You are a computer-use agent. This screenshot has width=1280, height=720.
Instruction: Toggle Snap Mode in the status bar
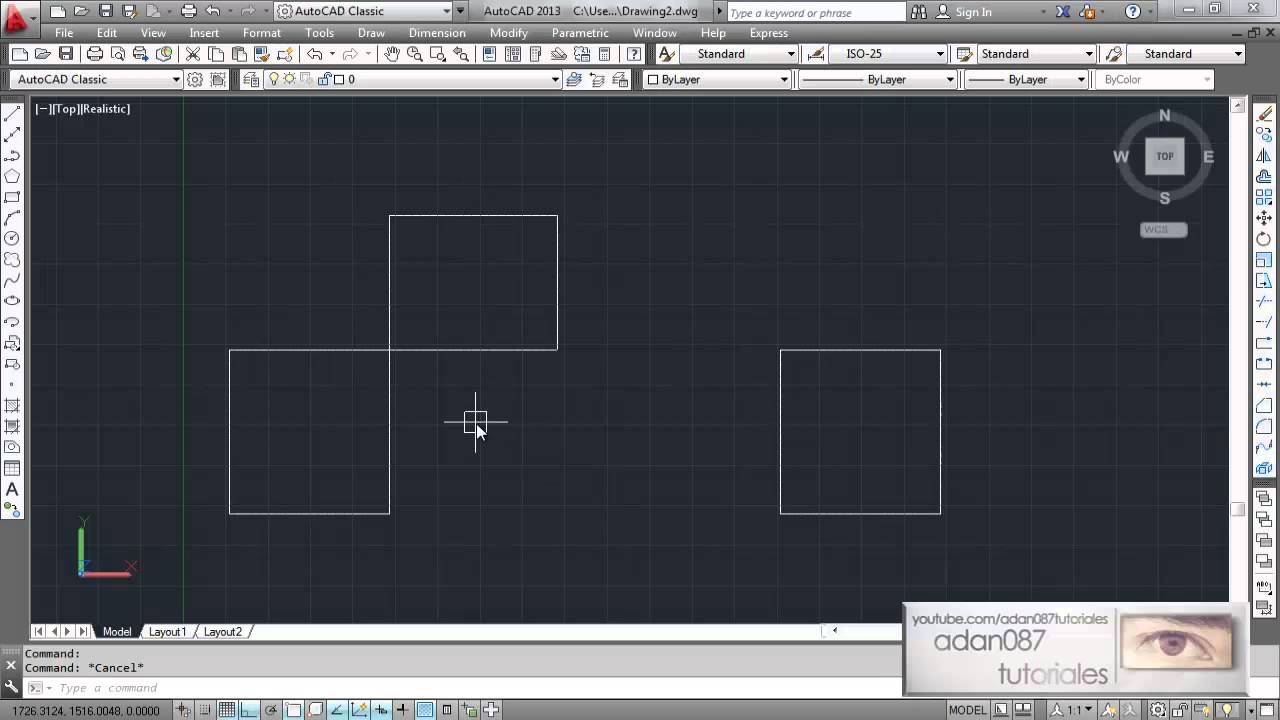[x=205, y=710]
